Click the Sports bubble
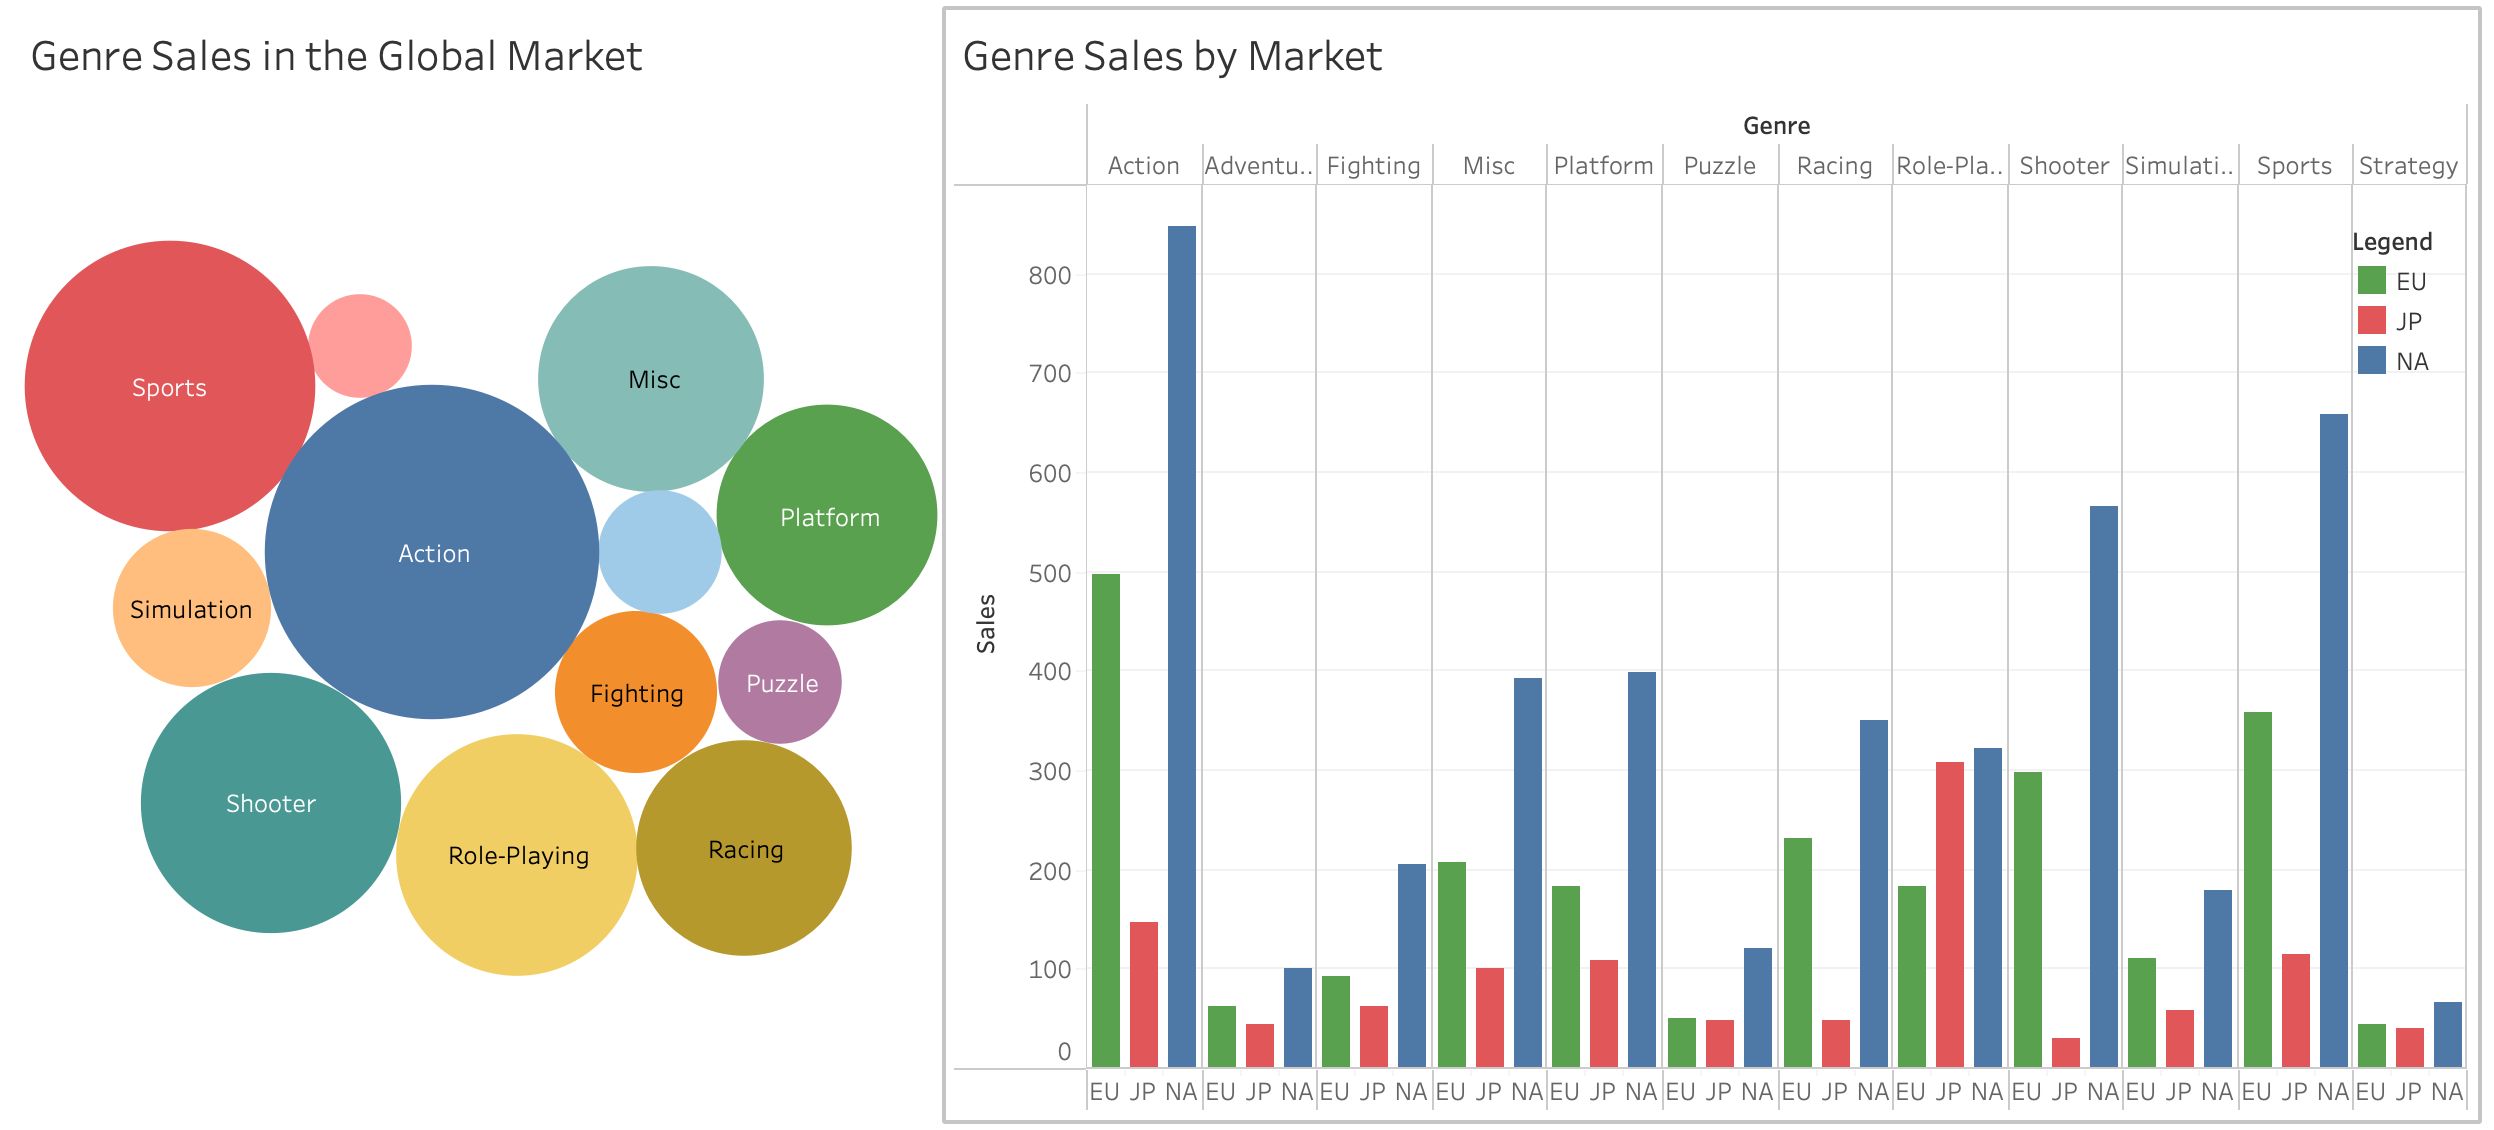Viewport: 2494px width, 1130px height. click(169, 388)
